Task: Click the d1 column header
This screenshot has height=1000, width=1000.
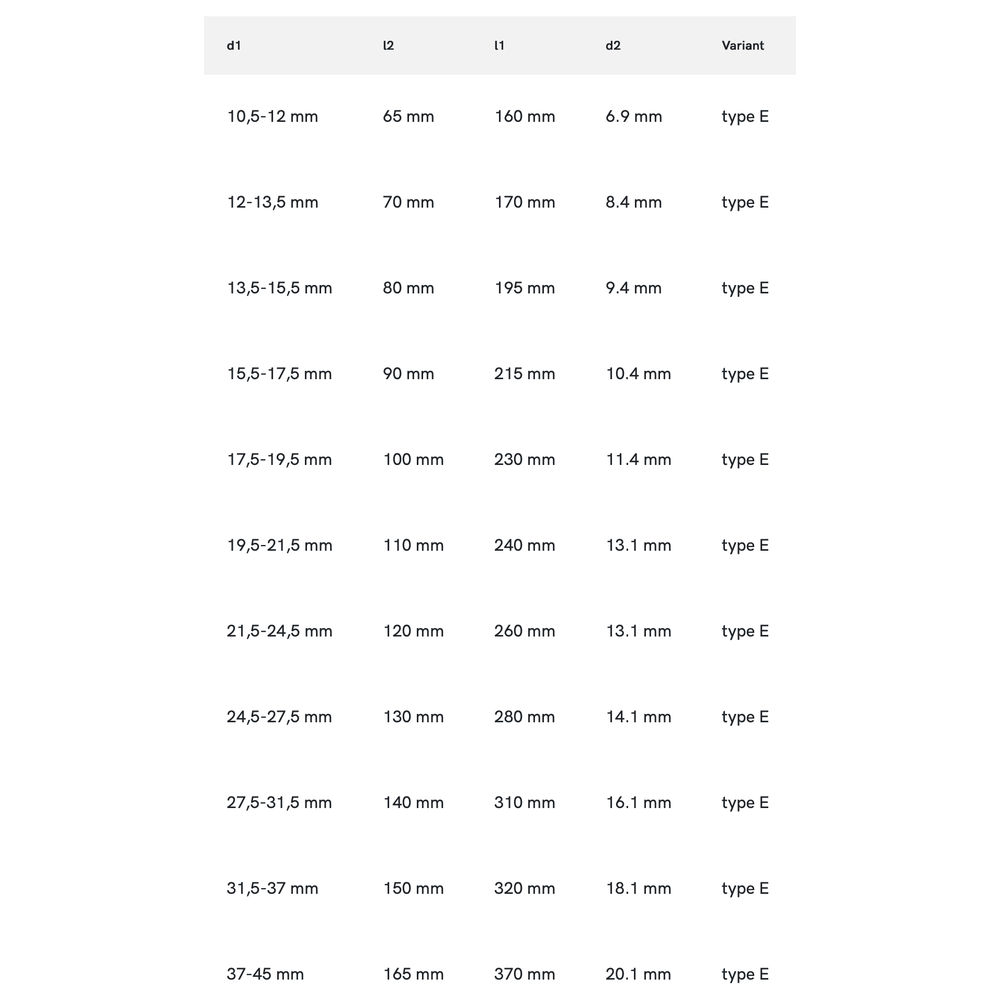Action: pyautogui.click(x=234, y=46)
